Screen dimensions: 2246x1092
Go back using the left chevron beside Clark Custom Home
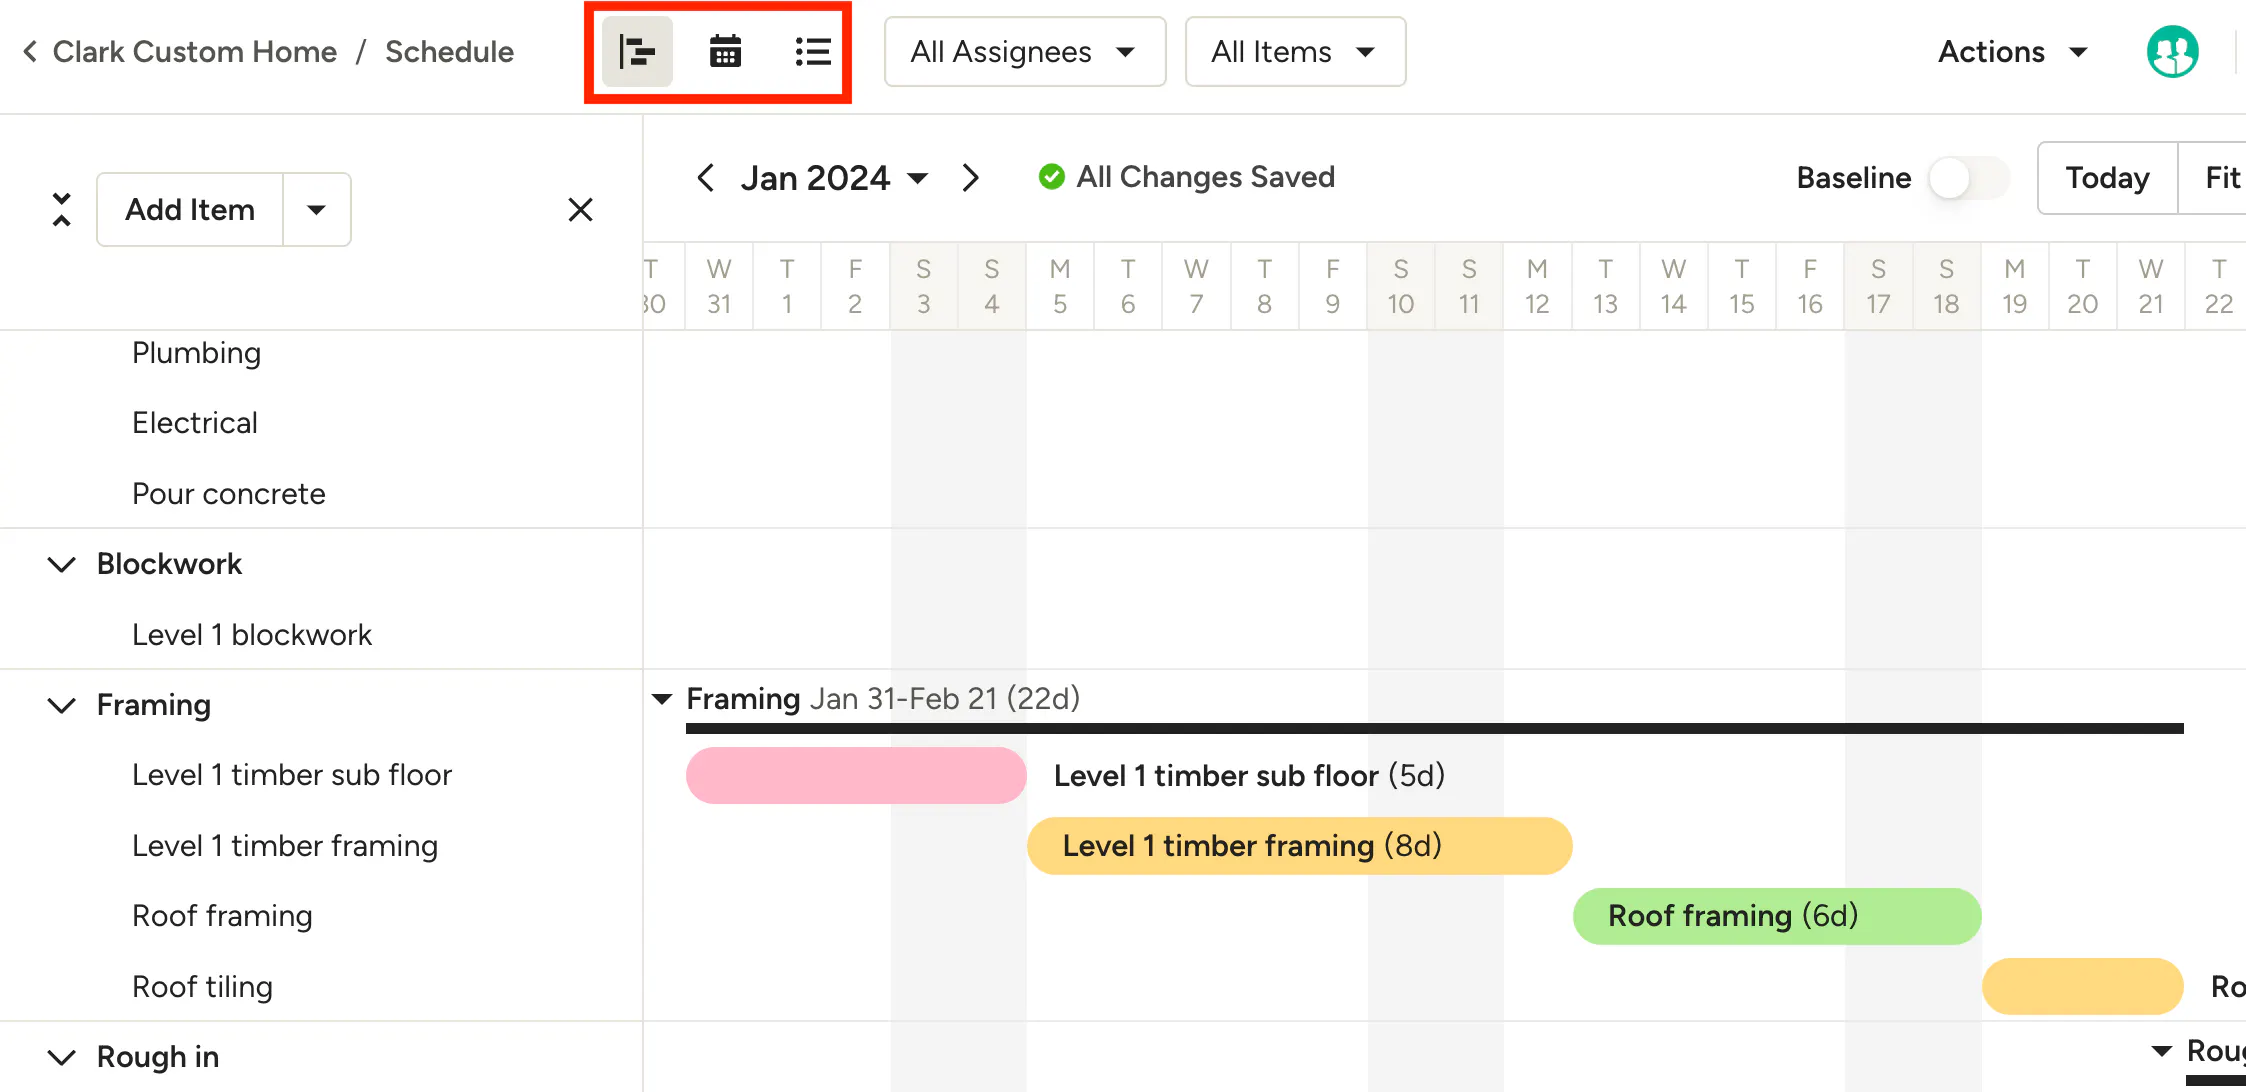30,51
